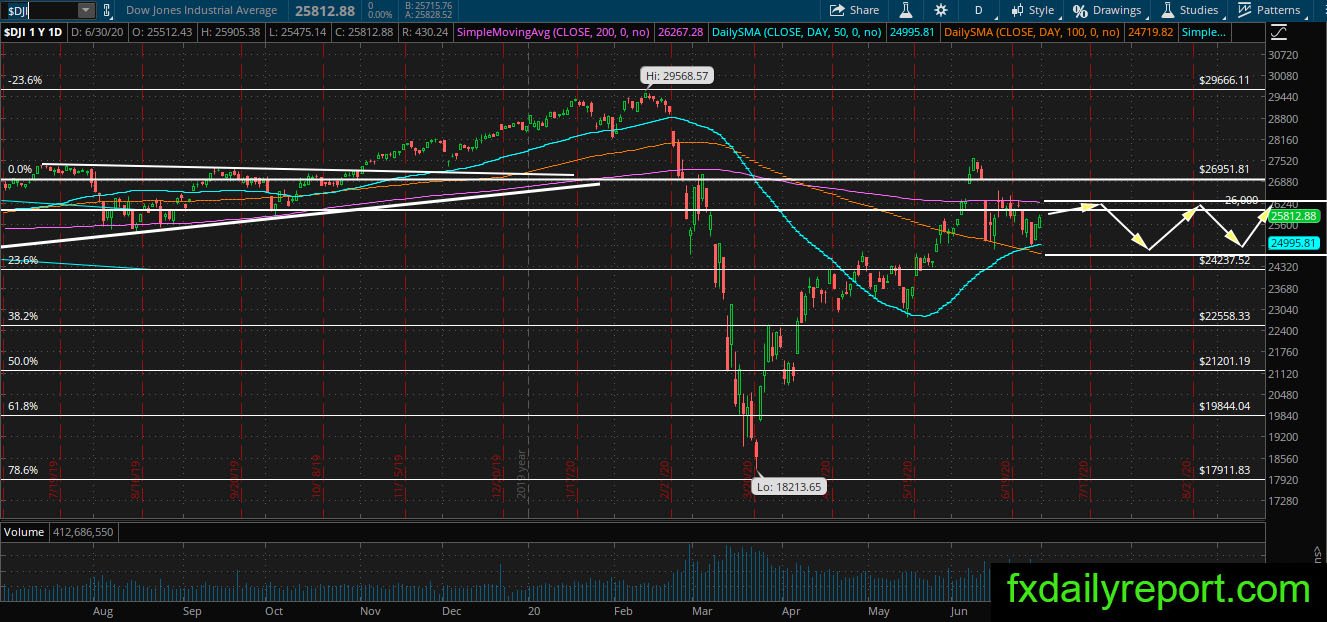This screenshot has width=1327, height=622.
Task: Open the Edit Studies flask icon
Action: 905,10
